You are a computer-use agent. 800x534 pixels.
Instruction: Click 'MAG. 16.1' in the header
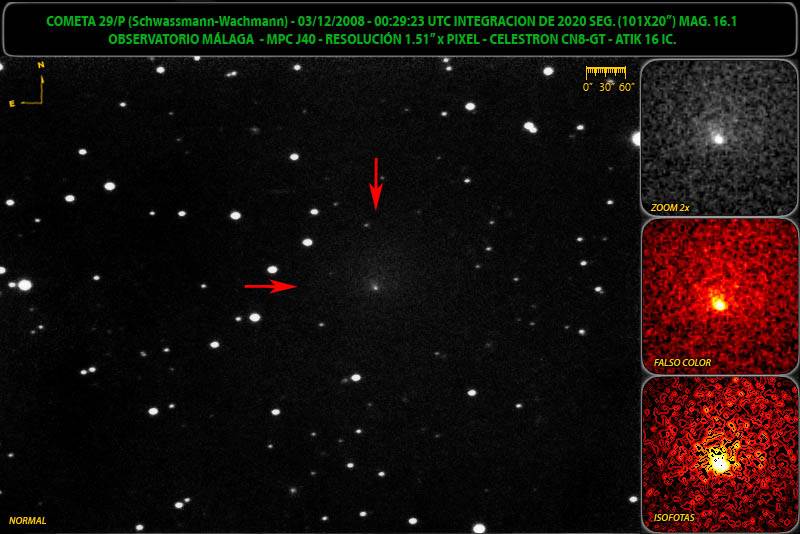tap(708, 21)
